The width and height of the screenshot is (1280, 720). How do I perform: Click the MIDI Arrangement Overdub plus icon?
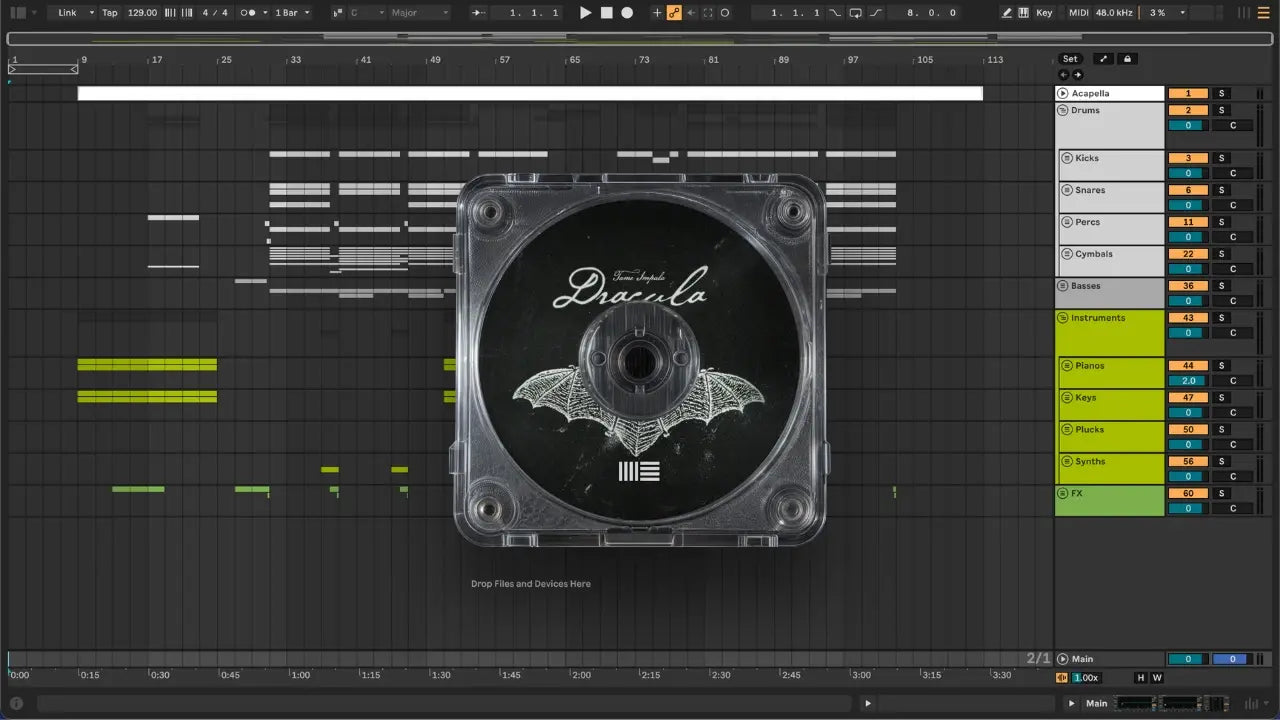[x=657, y=13]
